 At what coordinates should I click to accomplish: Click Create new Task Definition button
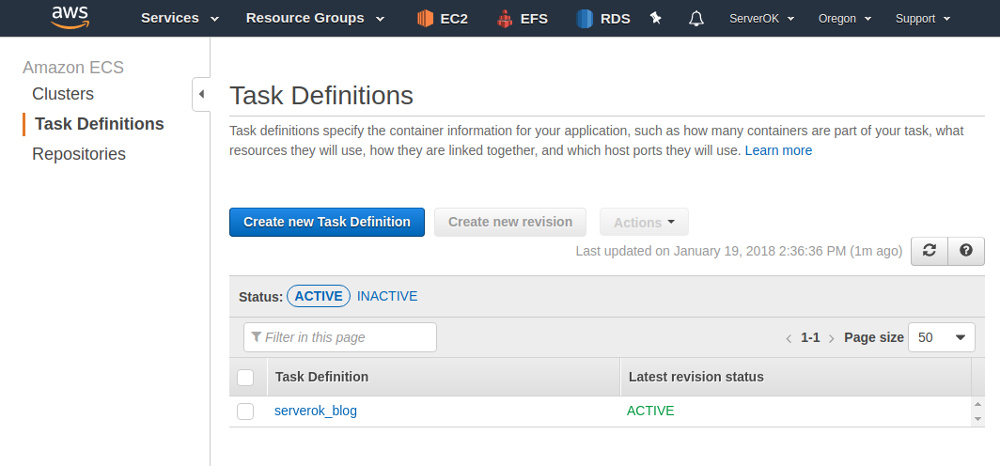click(x=327, y=222)
